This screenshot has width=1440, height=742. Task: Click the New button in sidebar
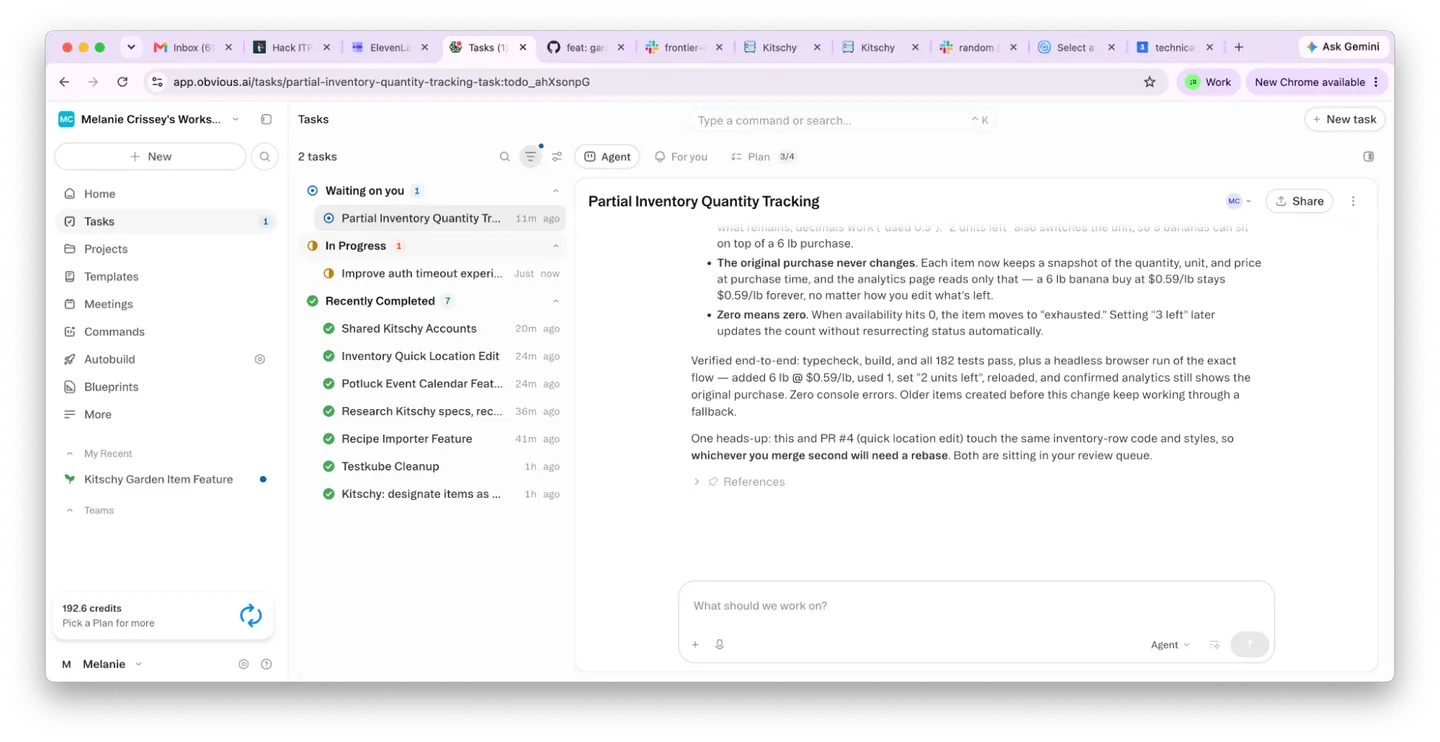[150, 156]
